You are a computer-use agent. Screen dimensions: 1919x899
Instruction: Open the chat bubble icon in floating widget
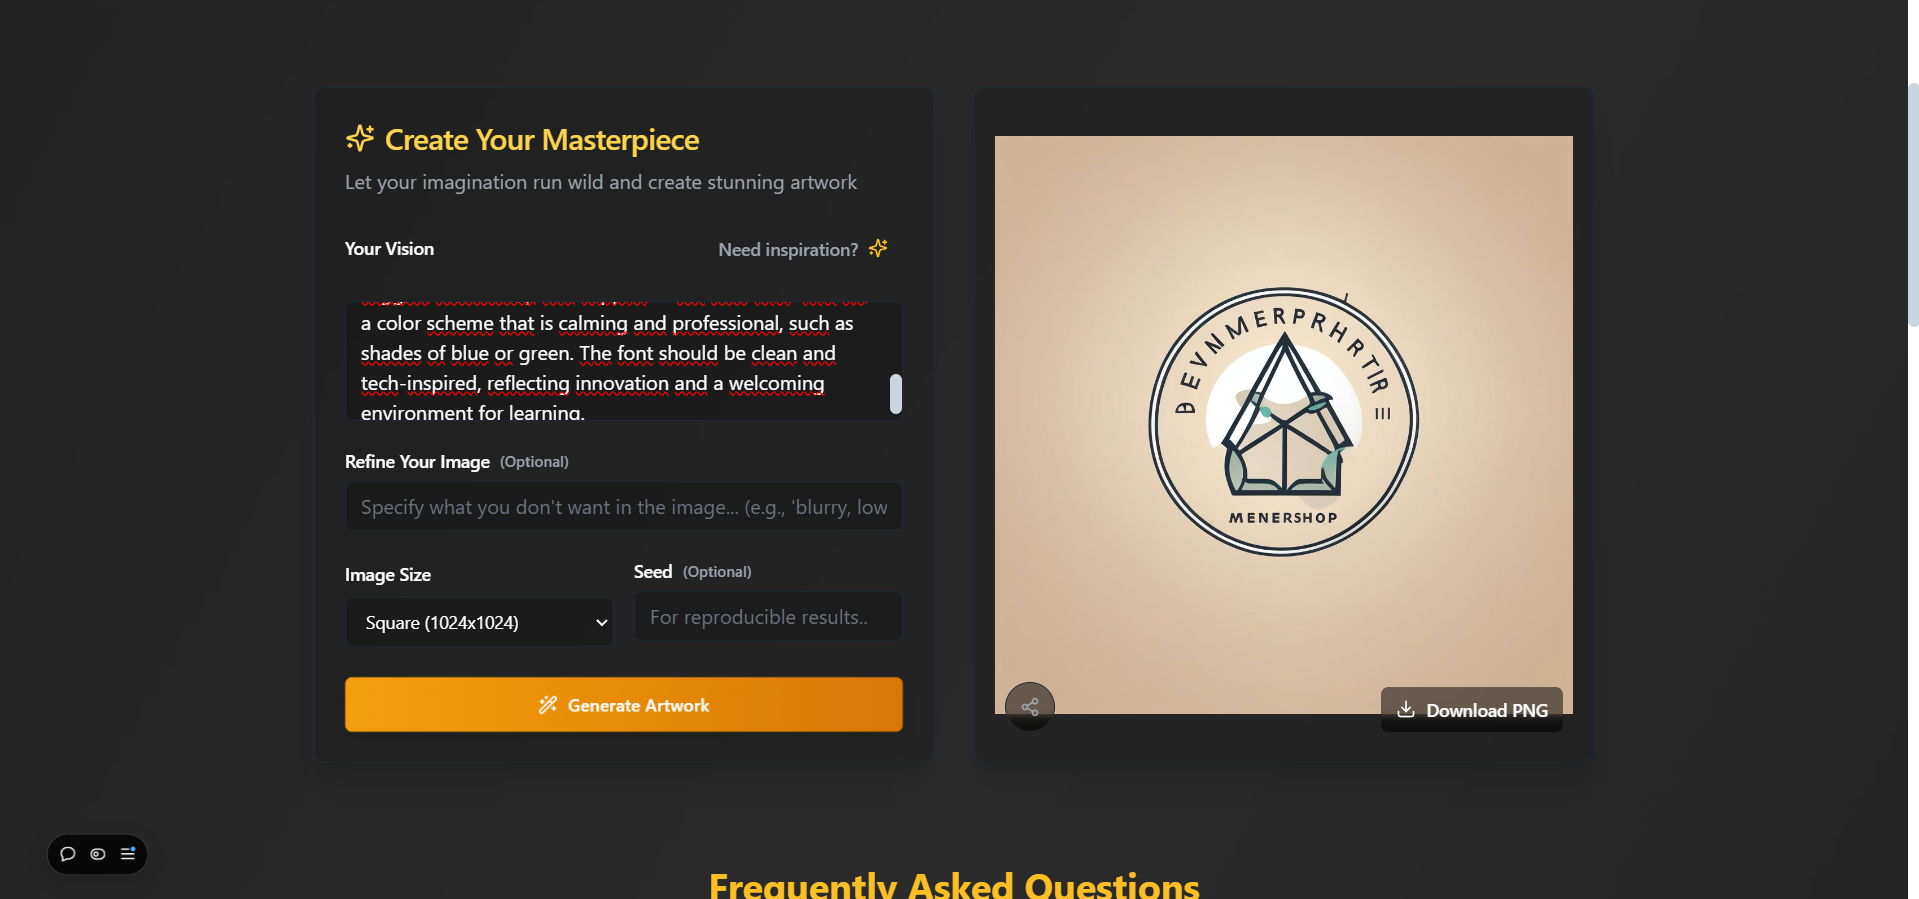68,854
